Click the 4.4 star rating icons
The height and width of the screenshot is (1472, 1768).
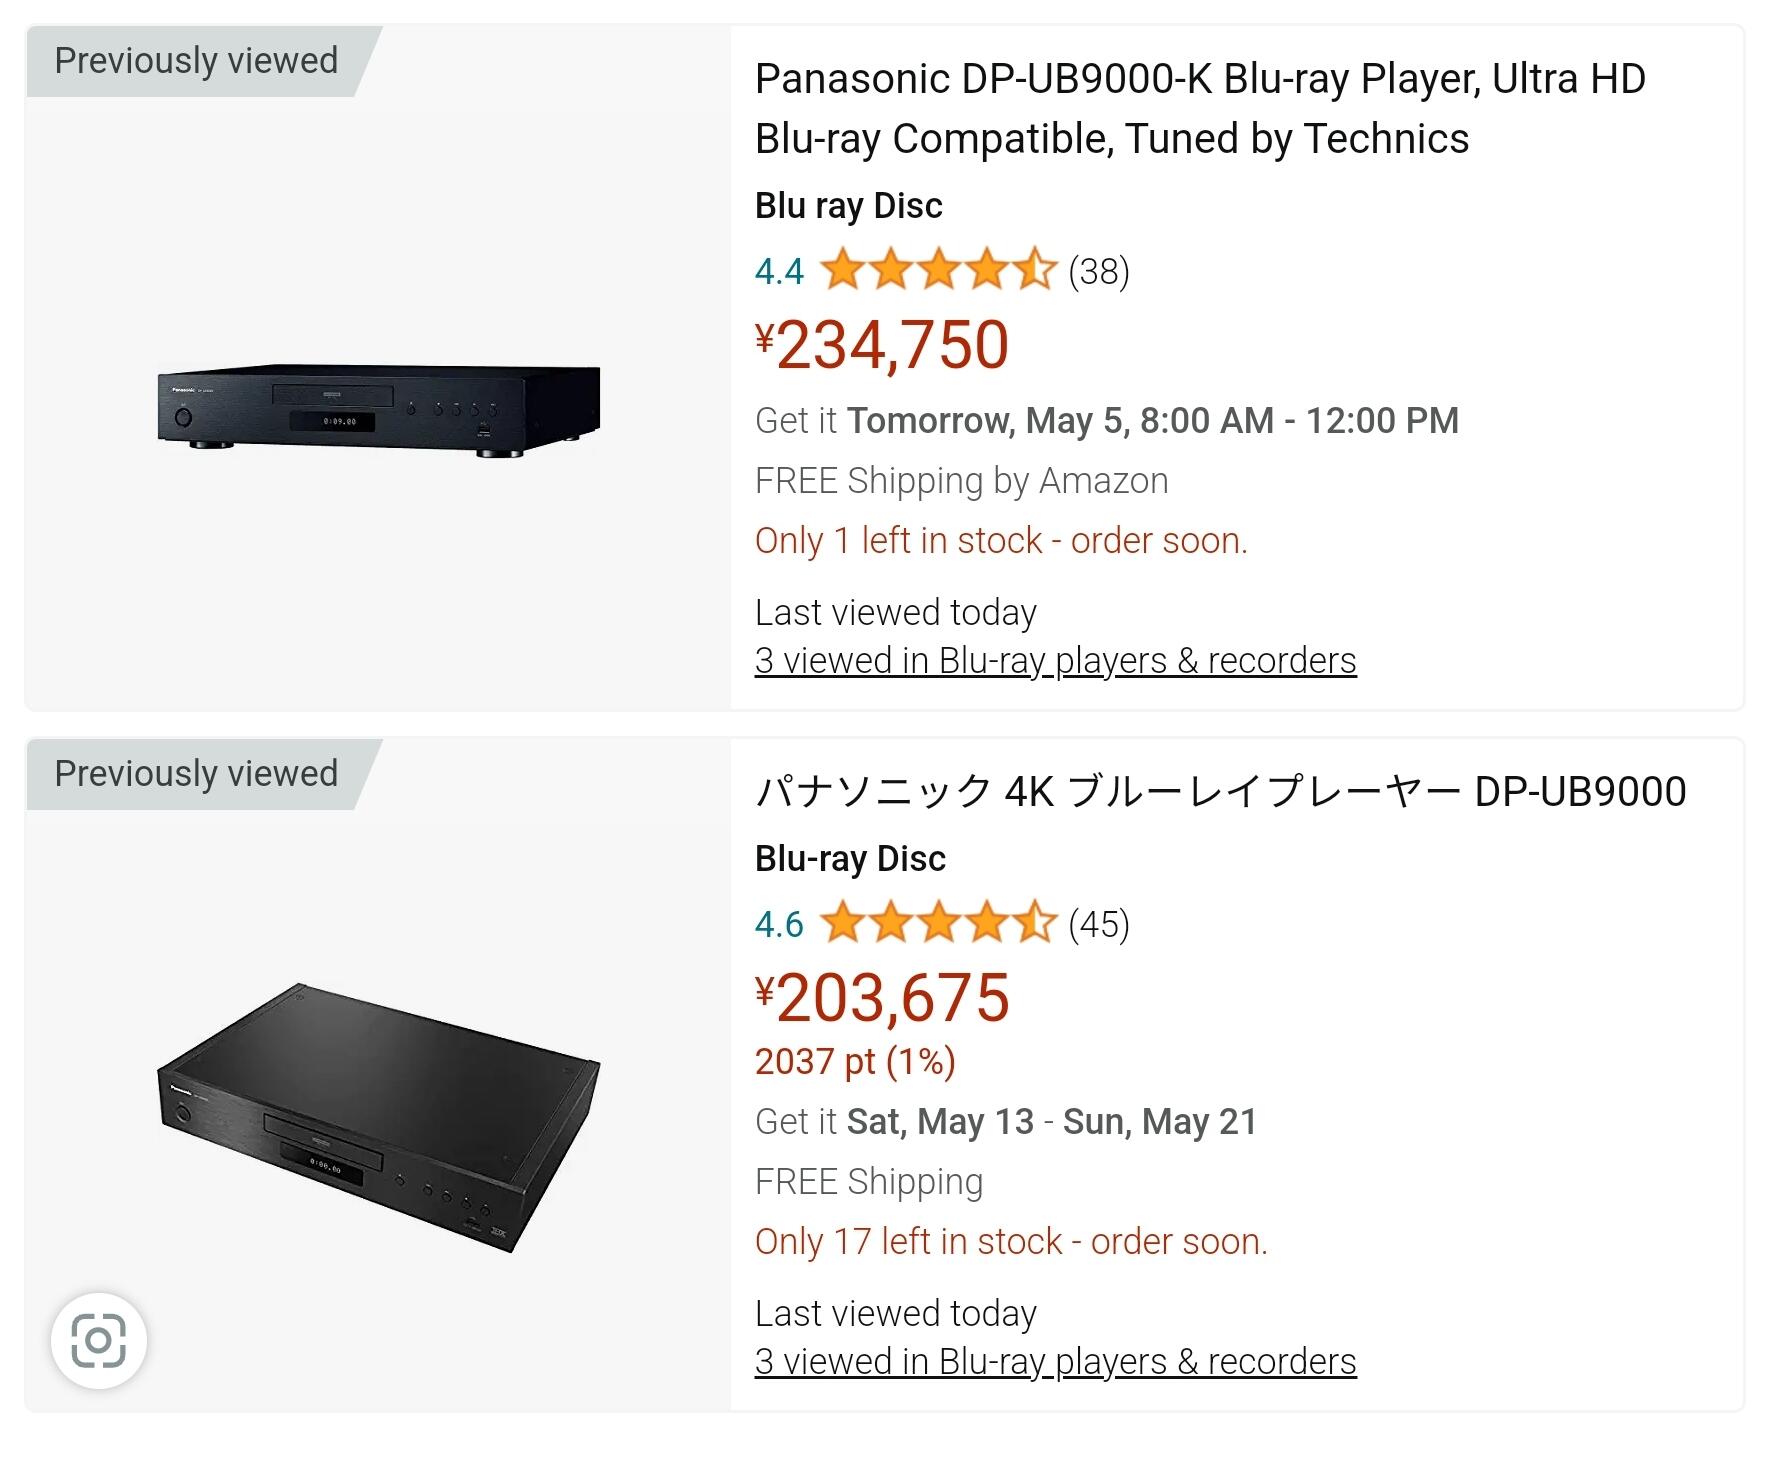pyautogui.click(x=937, y=271)
